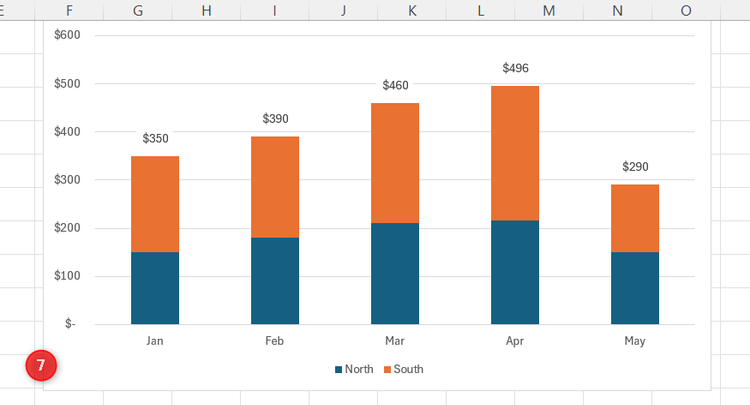Viewport: 750px width, 405px height.
Task: Select column K header
Action: tap(412, 10)
